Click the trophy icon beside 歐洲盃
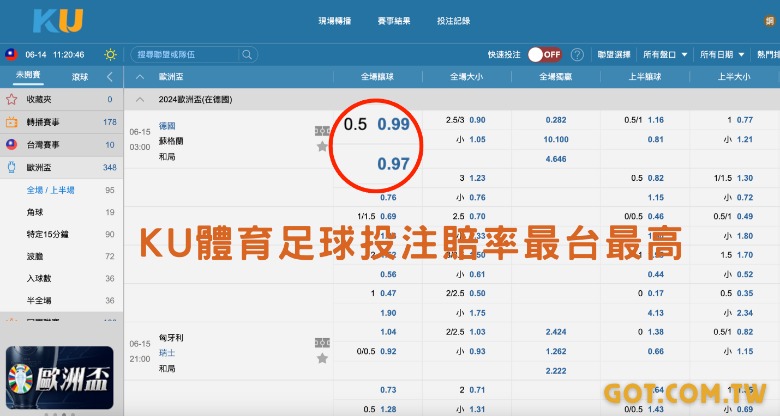This screenshot has width=780, height=416. [11, 168]
